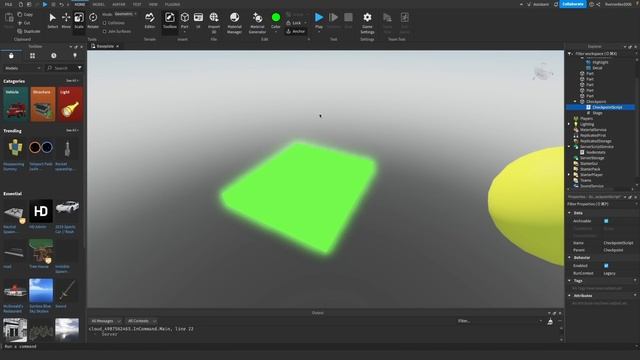The image size is (640, 360).
Task: Switch to the AVATAR ribbon tab
Action: 119,4
